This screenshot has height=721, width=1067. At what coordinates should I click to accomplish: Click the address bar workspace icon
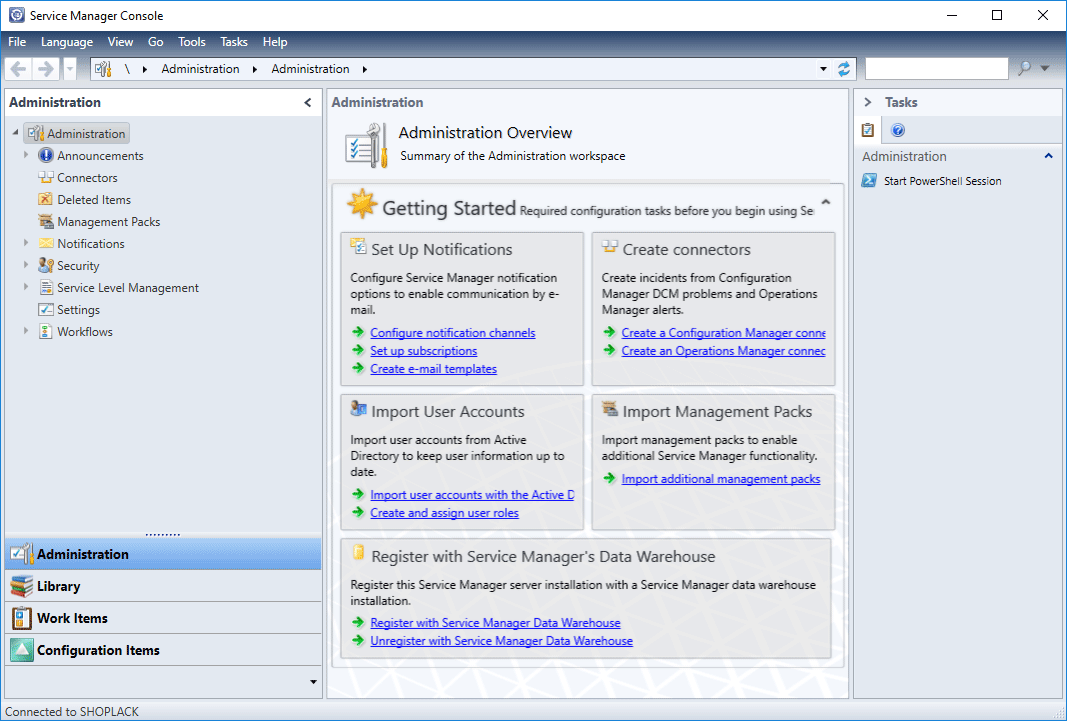pos(103,69)
